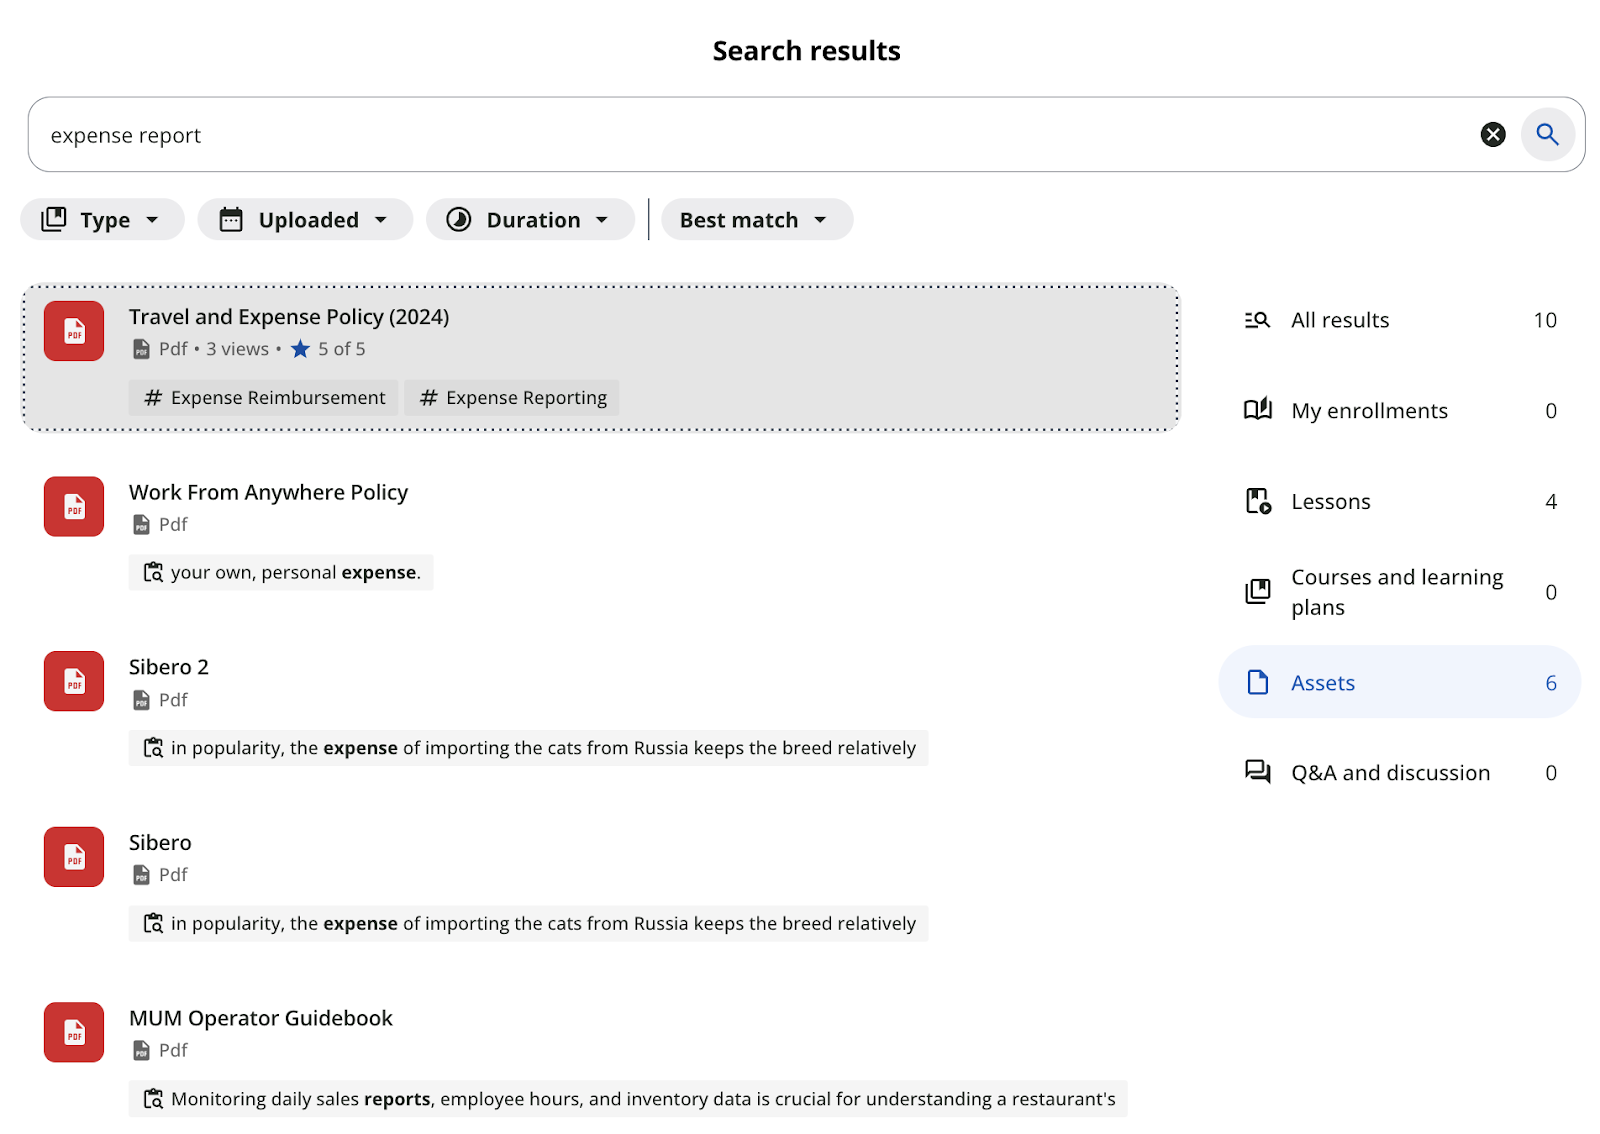Screen dimensions: 1600x1134
Task: Show Courses and learning plans results
Action: coord(1399,592)
